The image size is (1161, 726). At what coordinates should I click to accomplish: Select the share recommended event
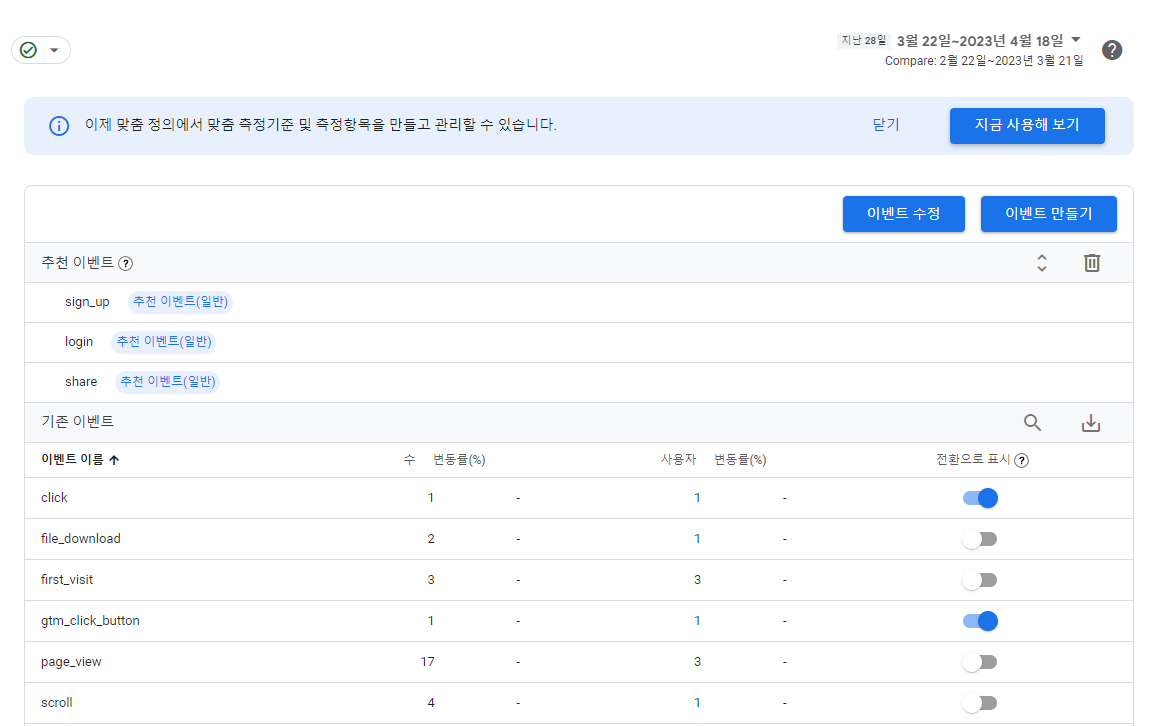click(x=81, y=382)
